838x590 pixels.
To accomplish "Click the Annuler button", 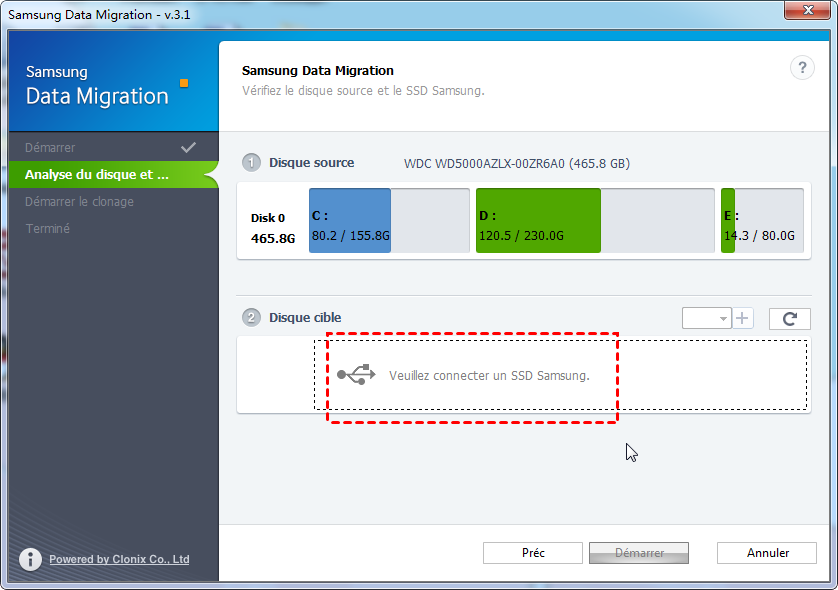I will click(x=767, y=553).
